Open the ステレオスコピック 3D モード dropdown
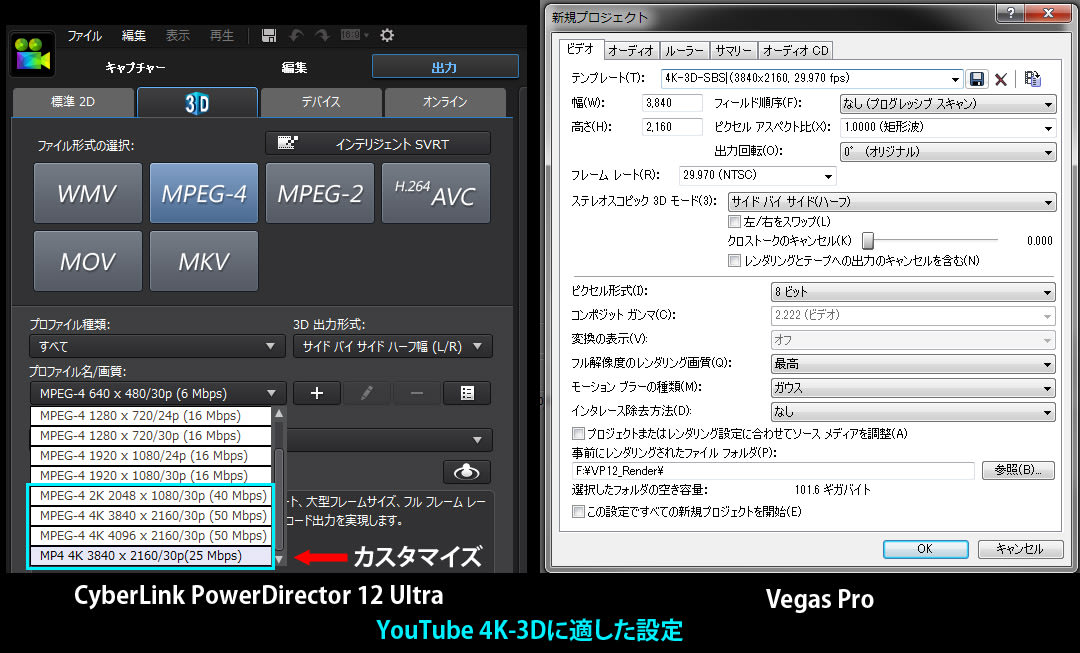 [892, 202]
